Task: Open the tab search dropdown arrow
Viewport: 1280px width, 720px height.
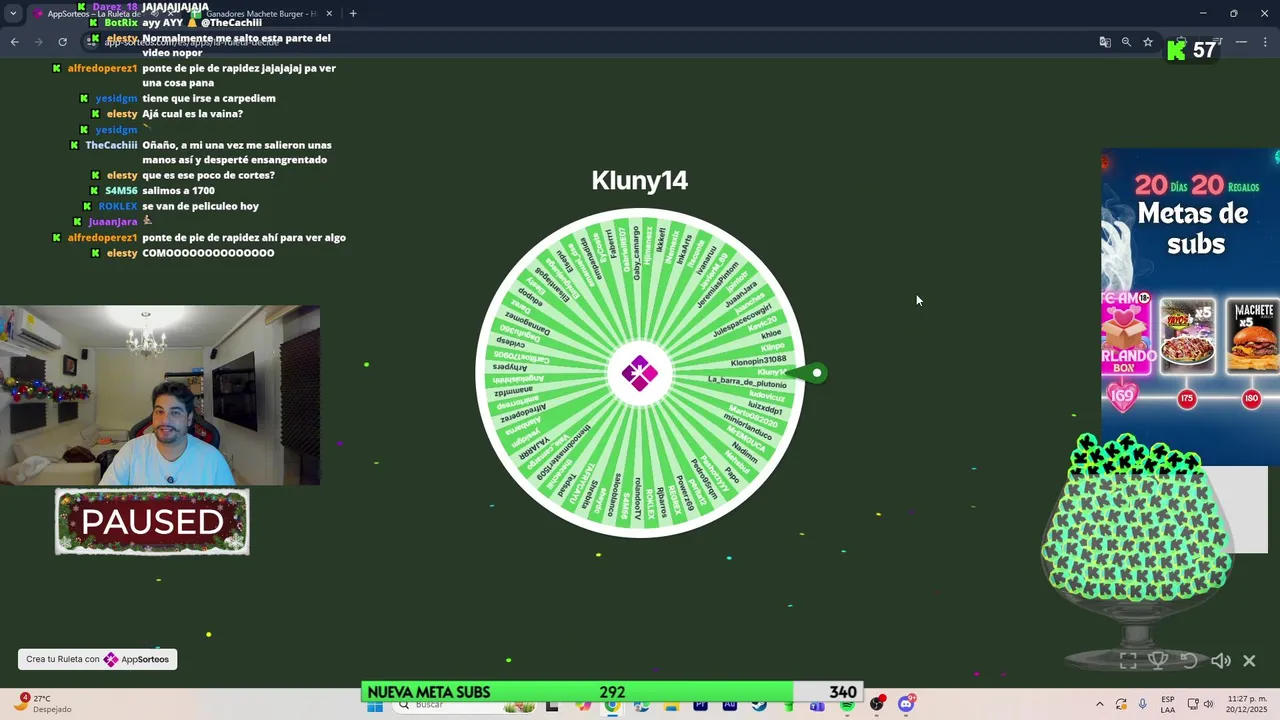Action: 13,14
